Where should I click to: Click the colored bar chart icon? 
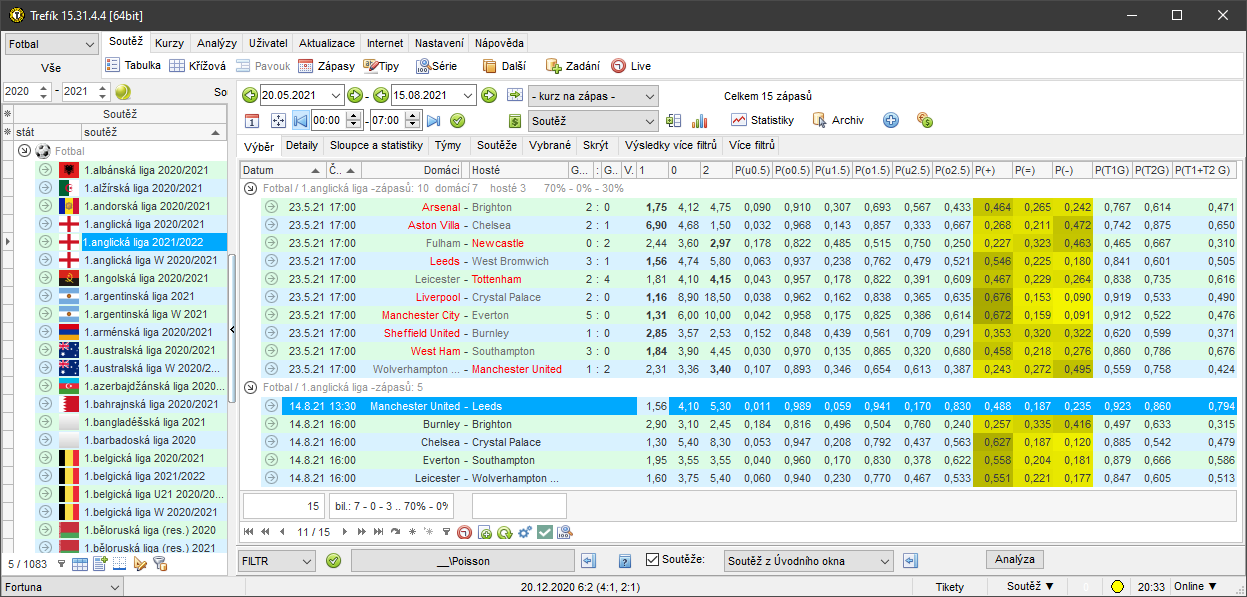coord(699,120)
